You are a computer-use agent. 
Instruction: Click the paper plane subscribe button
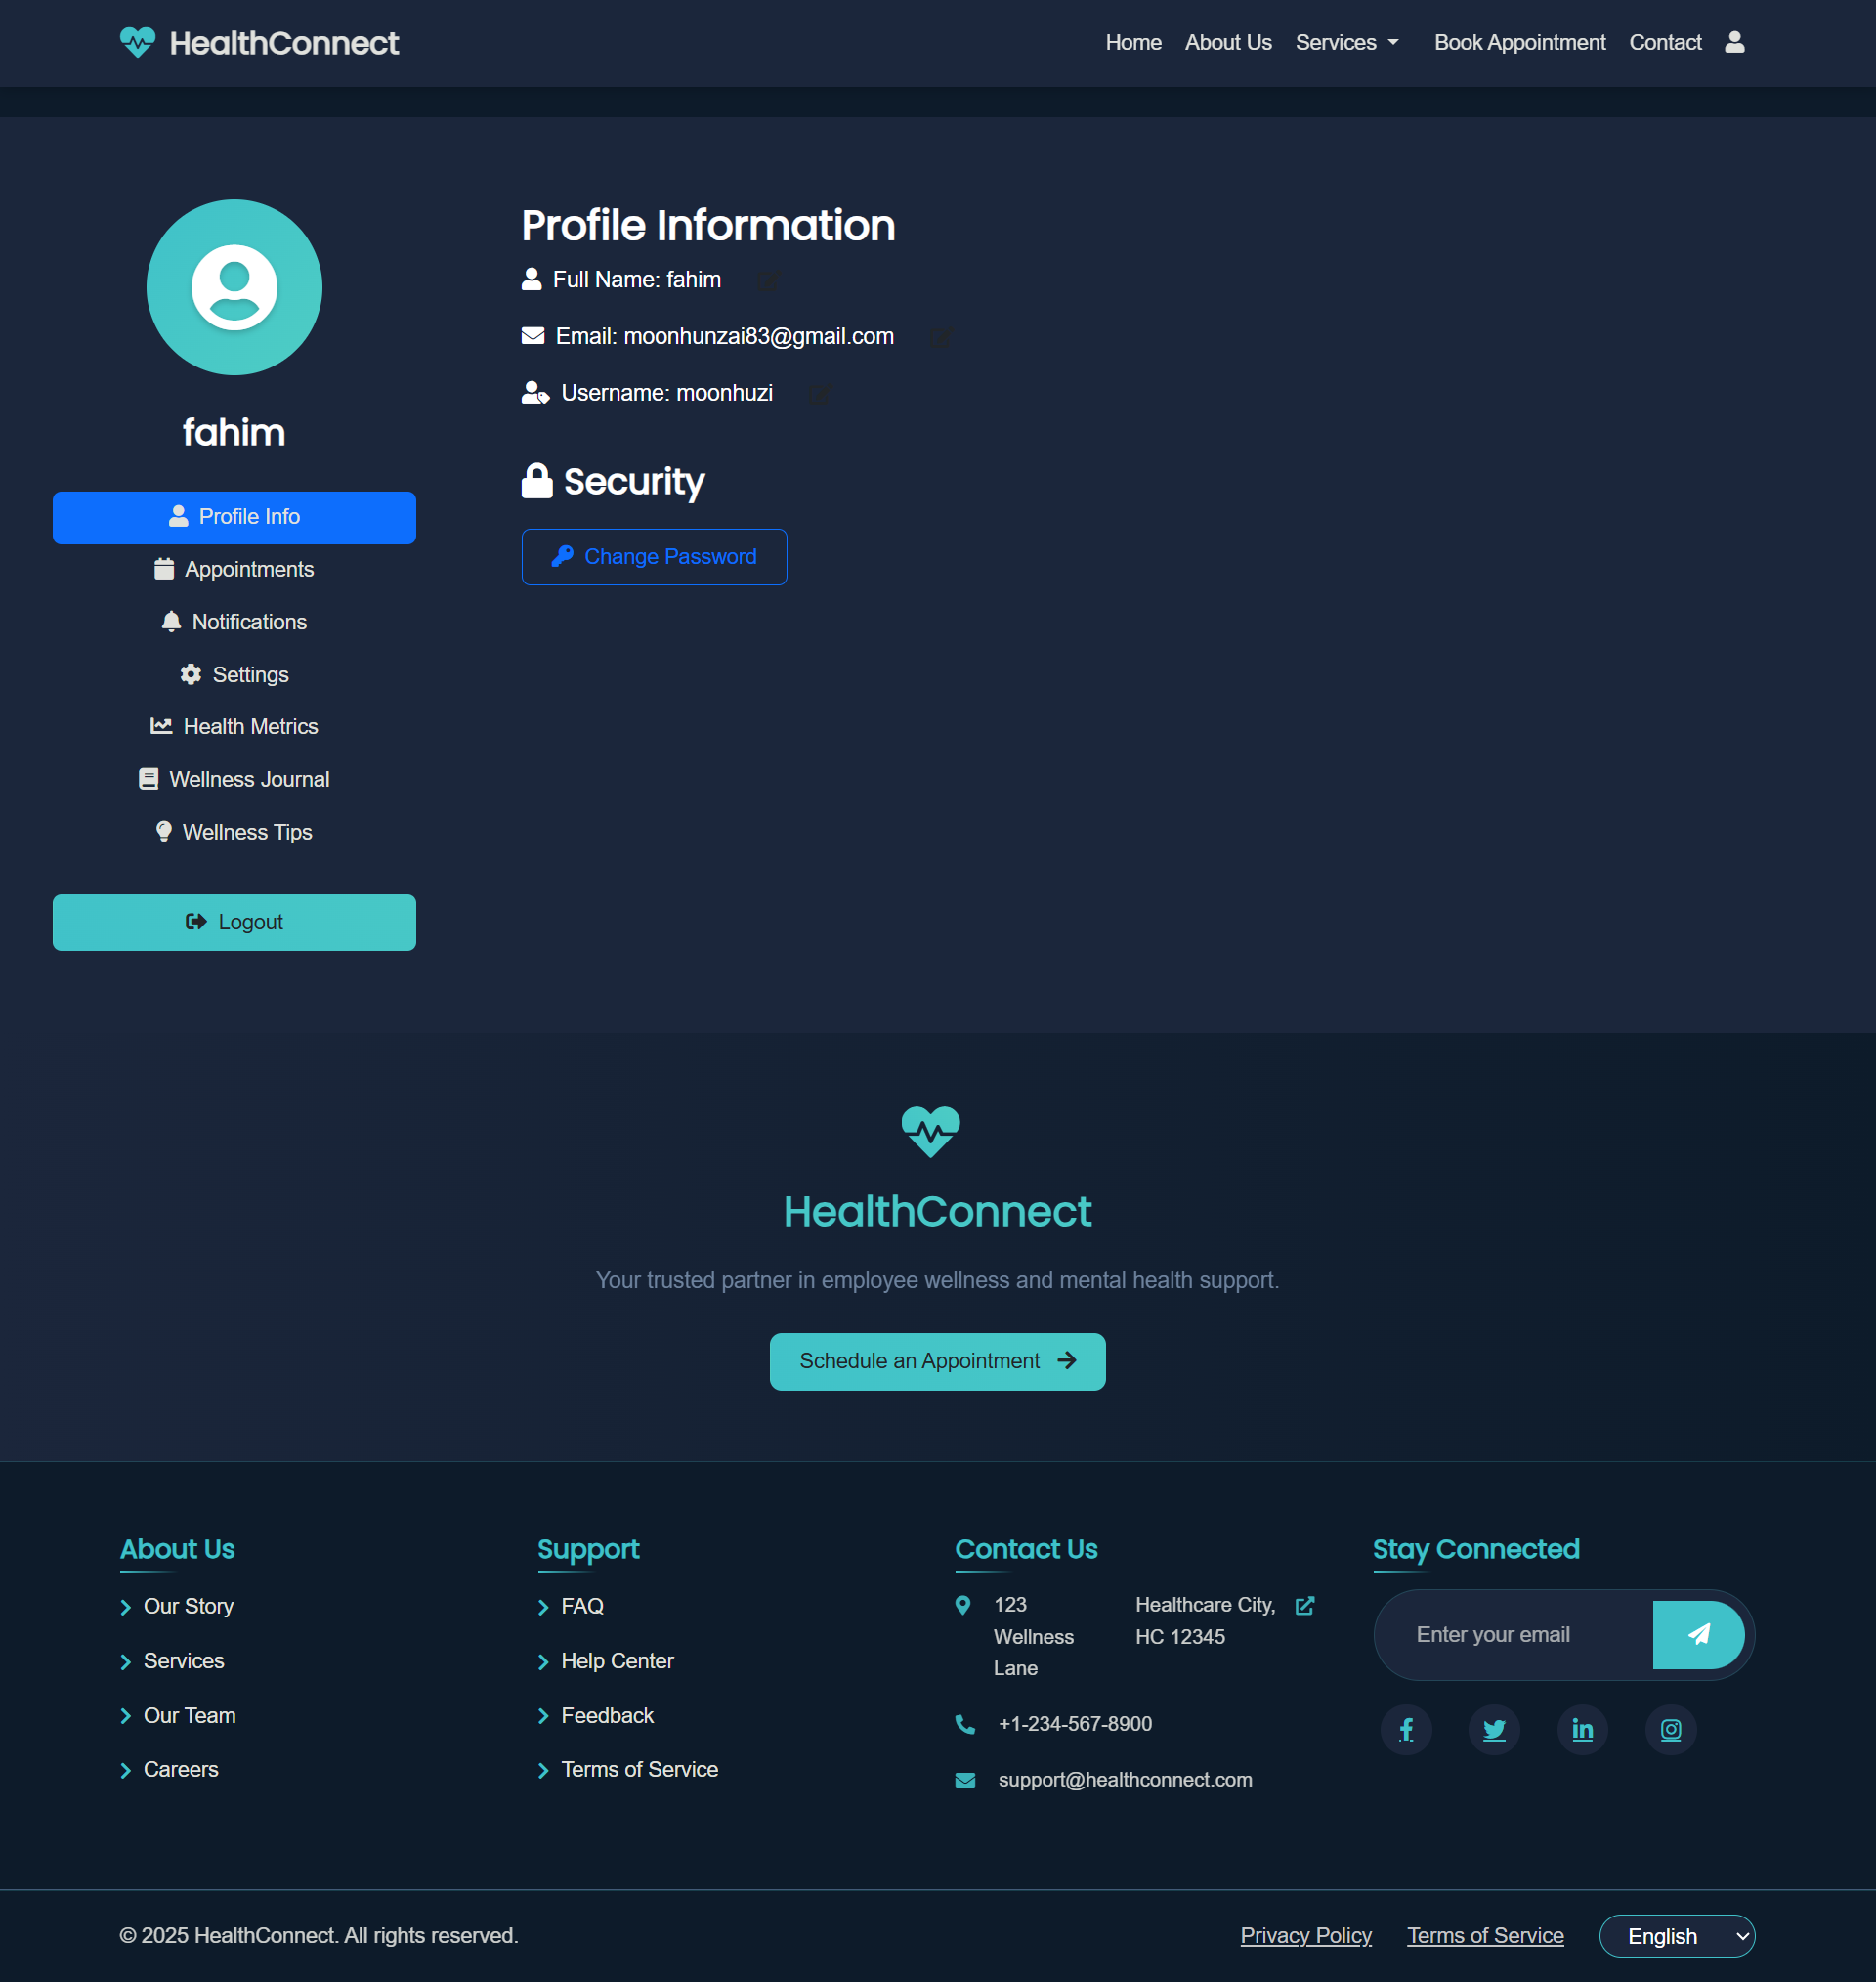1697,1634
